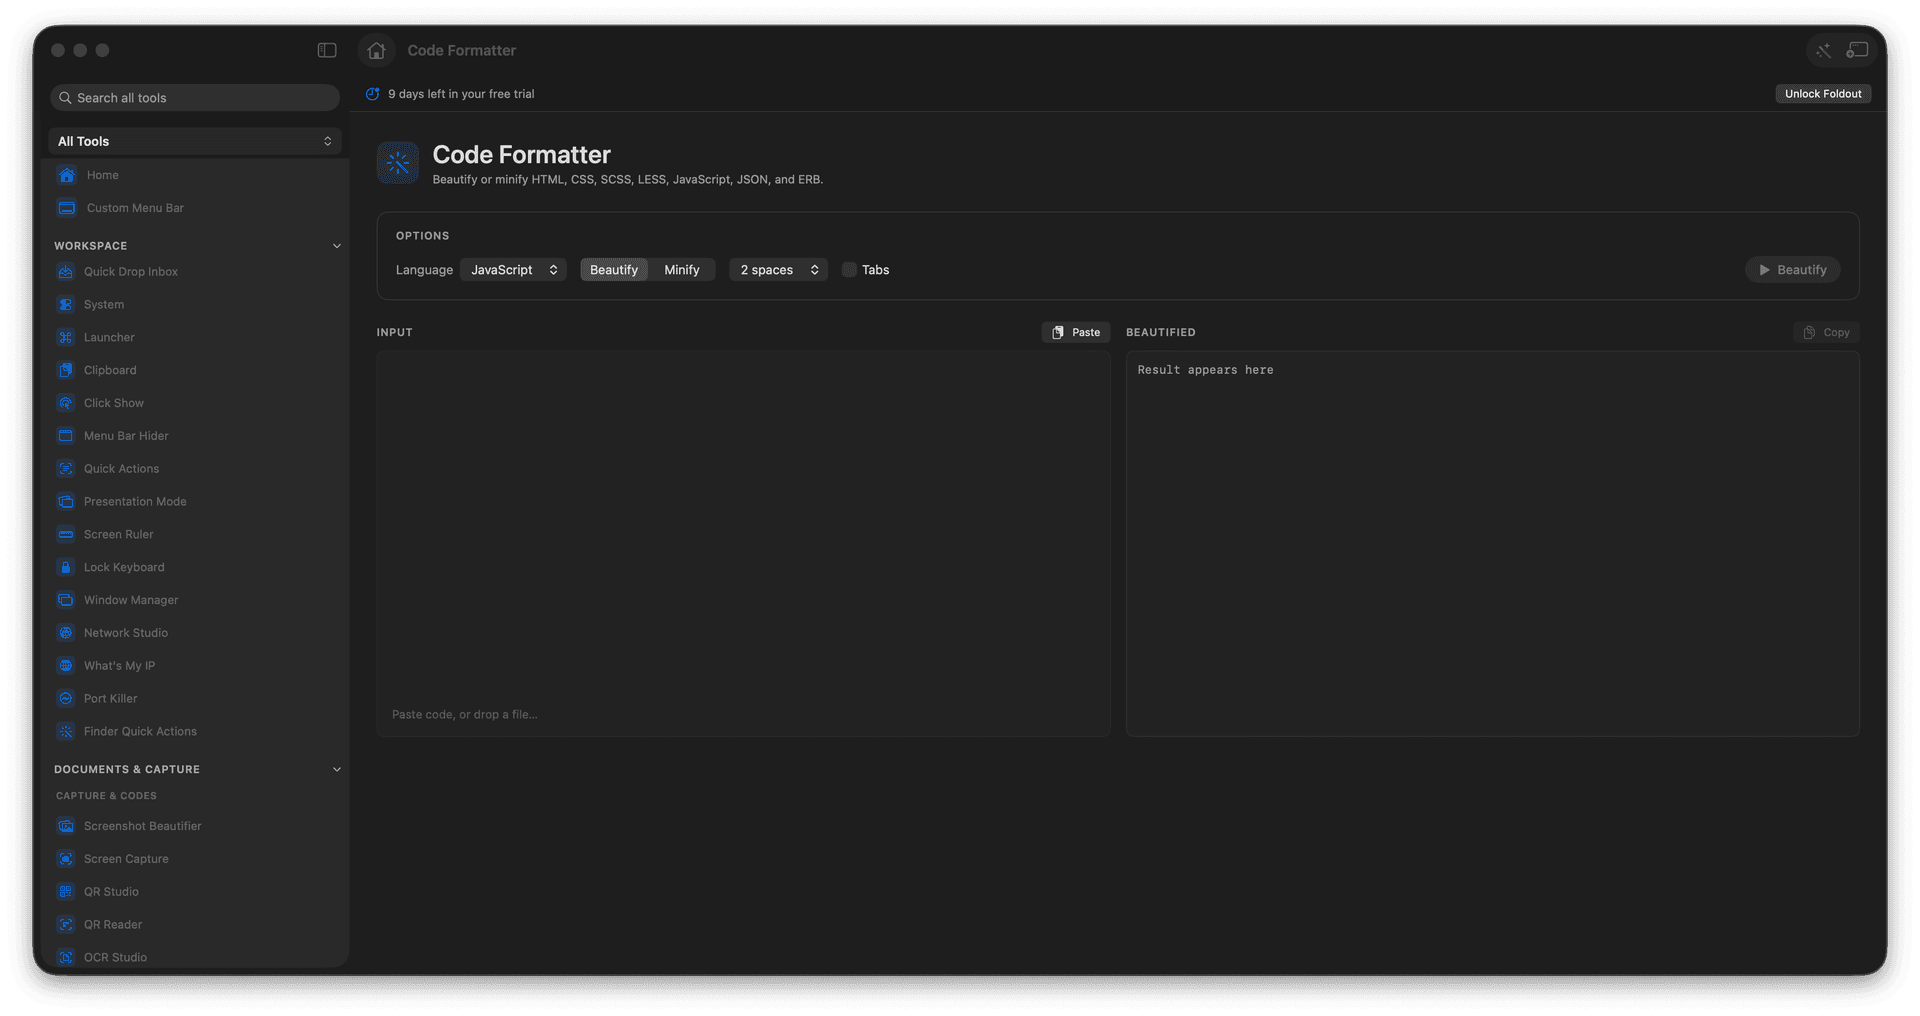Click the free trial clock icon

coord(372,94)
